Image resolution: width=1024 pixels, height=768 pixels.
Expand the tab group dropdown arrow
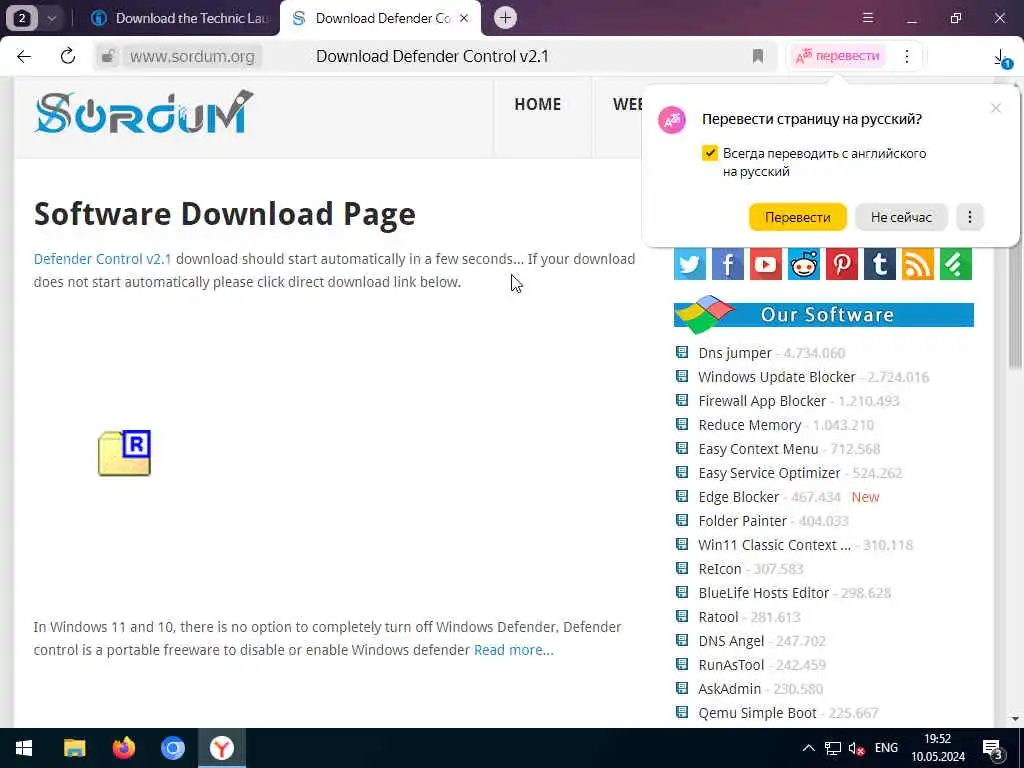(x=51, y=18)
